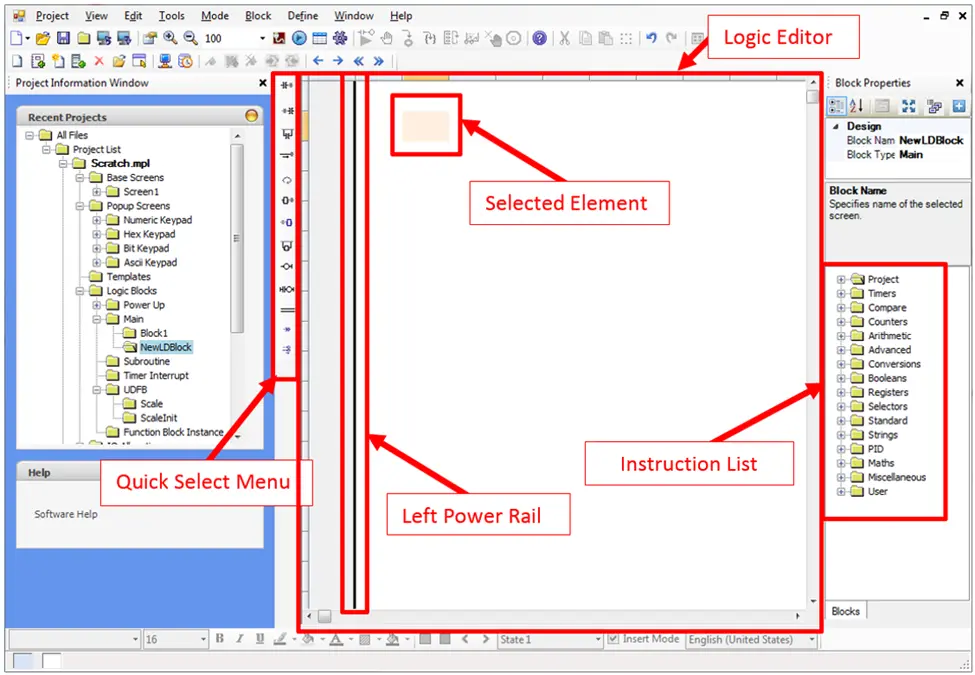This screenshot has width=975, height=675.
Task: Select ScaleInit under UDFB
Action: point(159,418)
